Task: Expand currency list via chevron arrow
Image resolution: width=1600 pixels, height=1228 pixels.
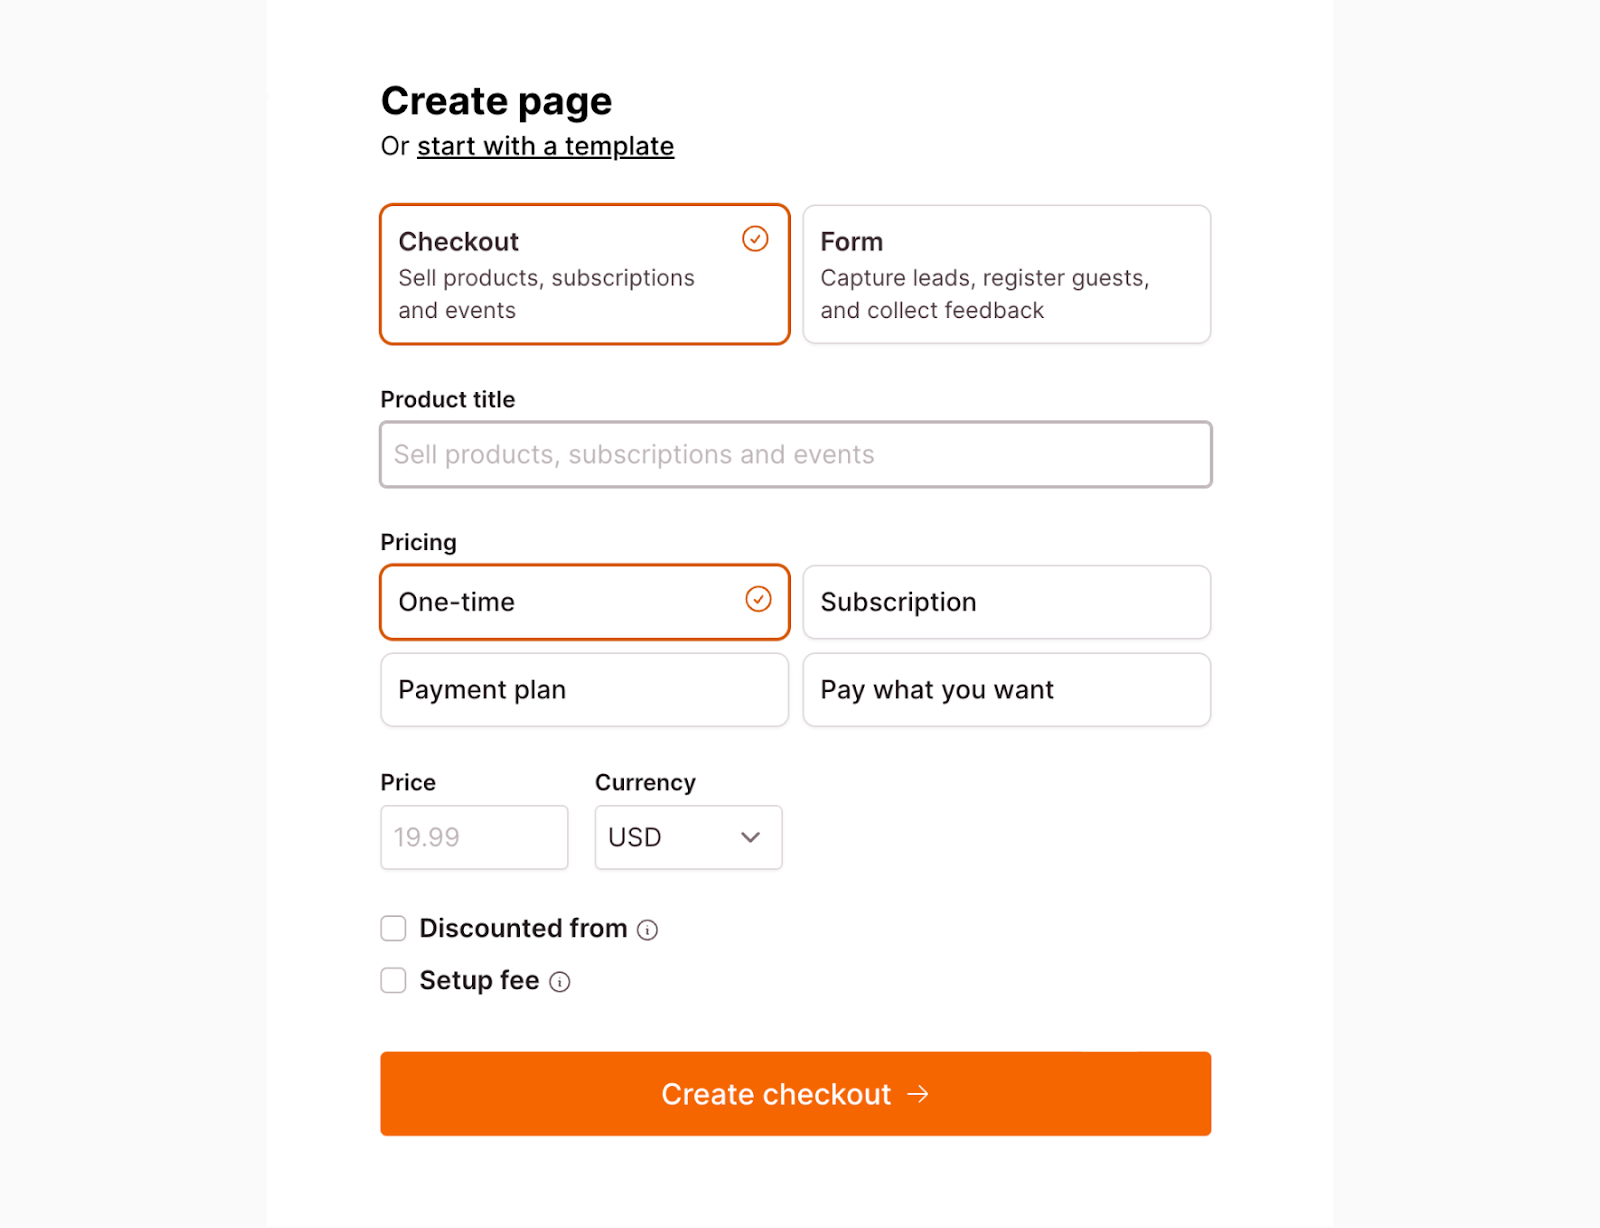Action: (x=750, y=837)
